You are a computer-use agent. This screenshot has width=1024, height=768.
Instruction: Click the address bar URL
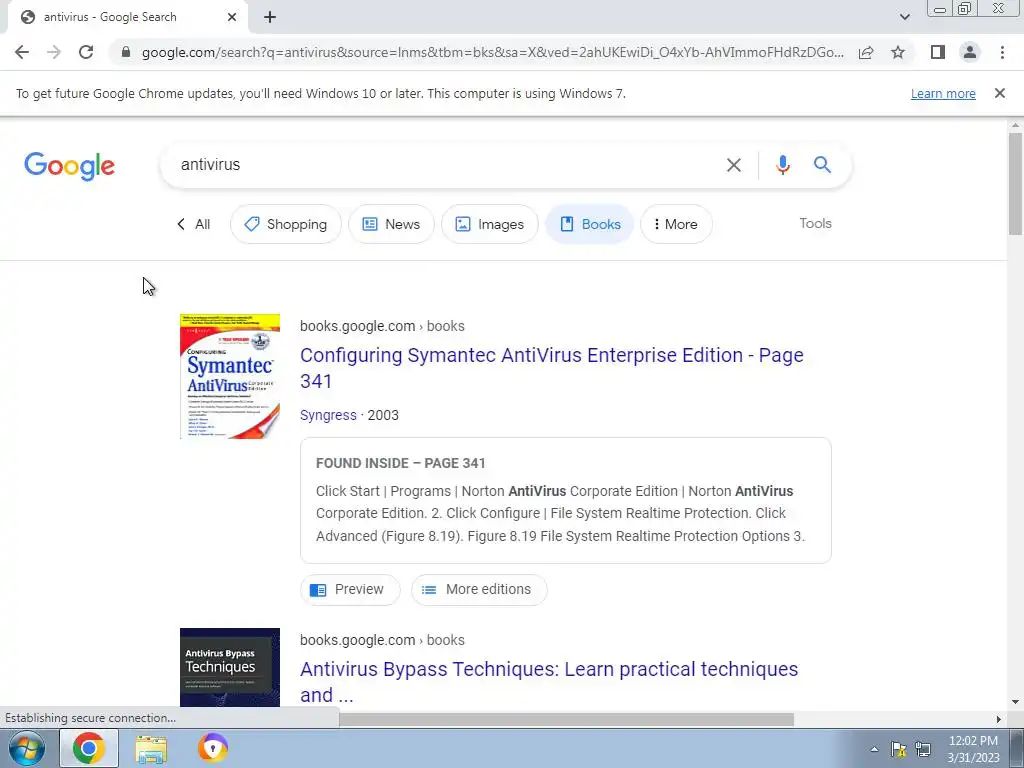[492, 52]
